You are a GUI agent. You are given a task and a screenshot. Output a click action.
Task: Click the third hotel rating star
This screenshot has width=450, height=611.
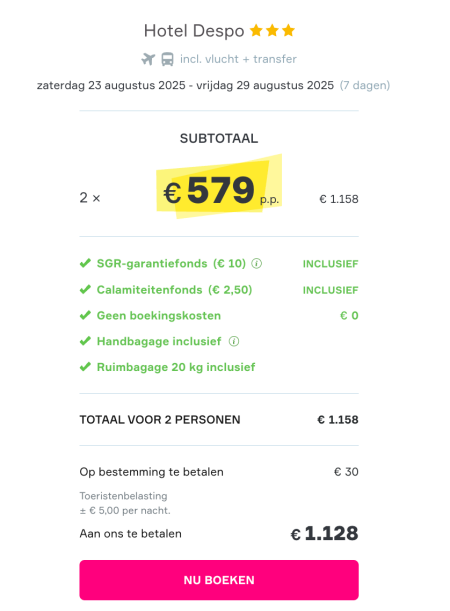point(288,30)
